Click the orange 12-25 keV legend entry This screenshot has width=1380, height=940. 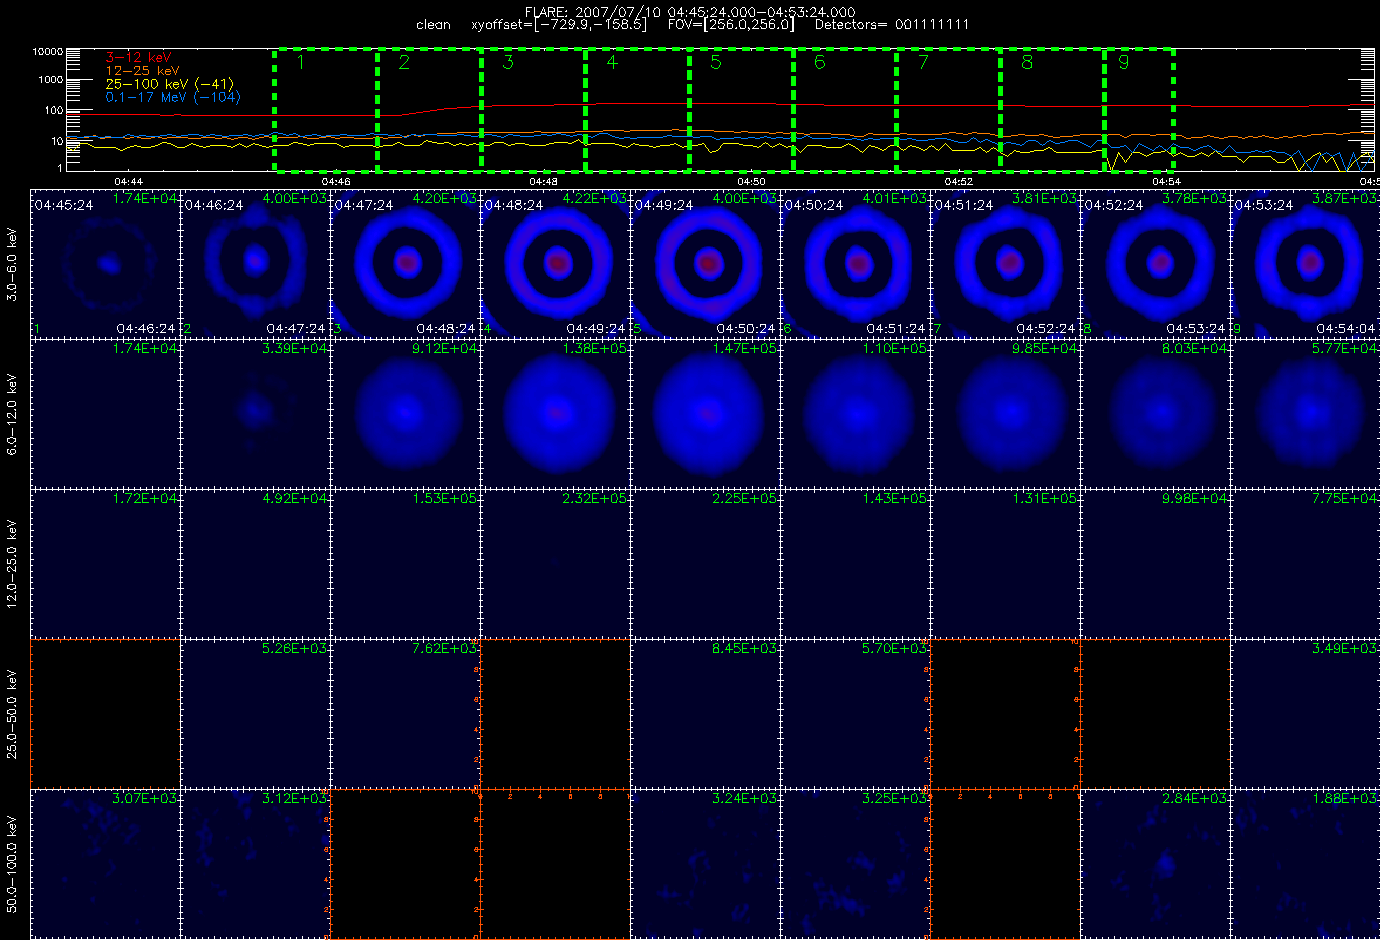[x=143, y=71]
